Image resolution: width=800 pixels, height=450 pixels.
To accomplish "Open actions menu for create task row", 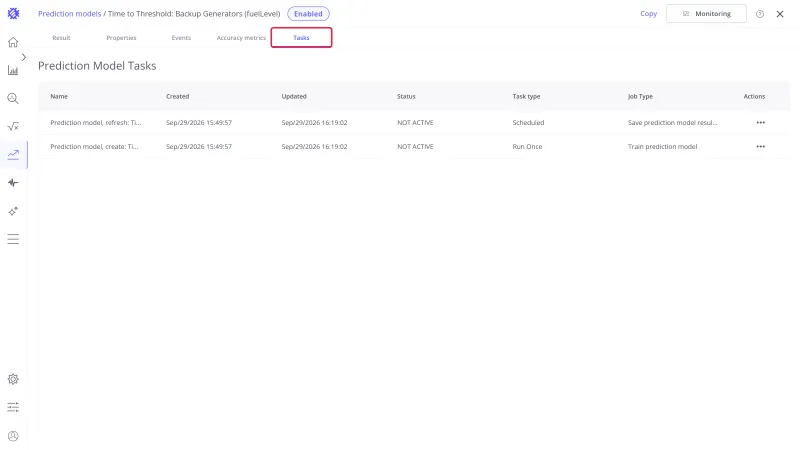I will click(760, 146).
